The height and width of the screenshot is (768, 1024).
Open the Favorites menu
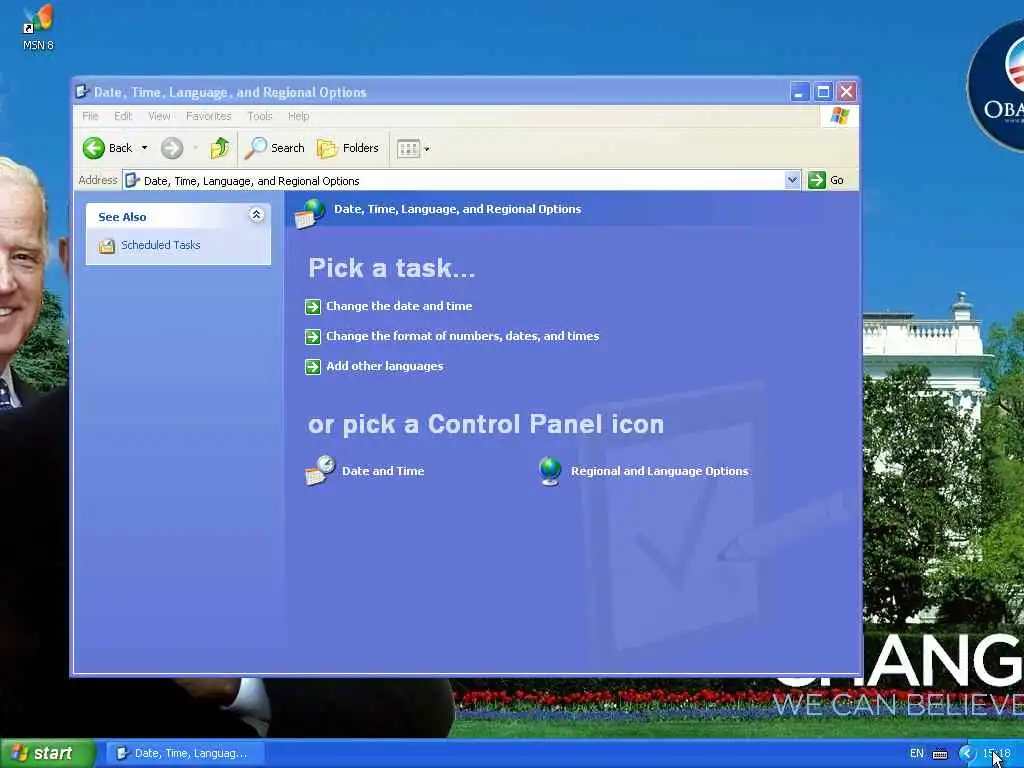208,116
